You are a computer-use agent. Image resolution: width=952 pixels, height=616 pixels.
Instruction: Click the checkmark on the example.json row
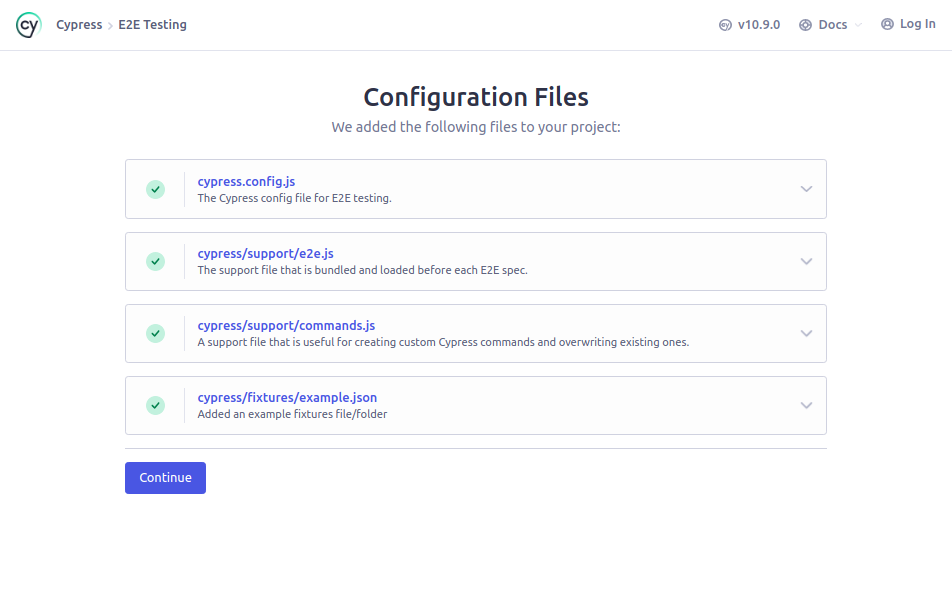[x=155, y=405]
